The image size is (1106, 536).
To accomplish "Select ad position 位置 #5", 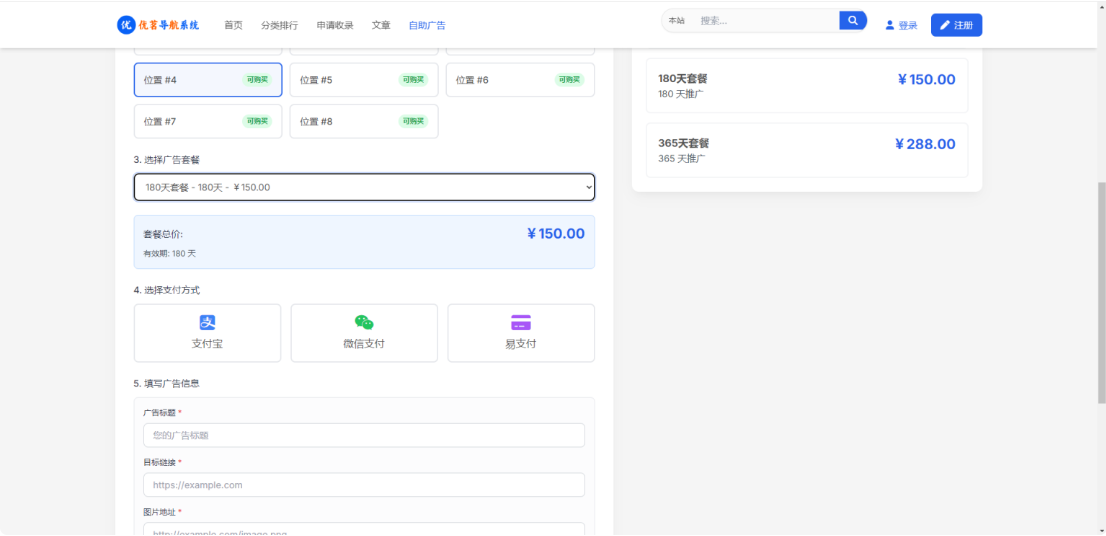I will click(x=364, y=80).
